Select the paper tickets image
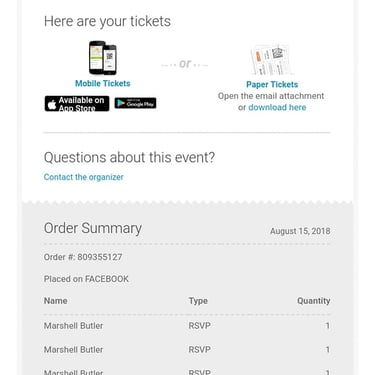This screenshot has height=375, width=375. coord(271,59)
